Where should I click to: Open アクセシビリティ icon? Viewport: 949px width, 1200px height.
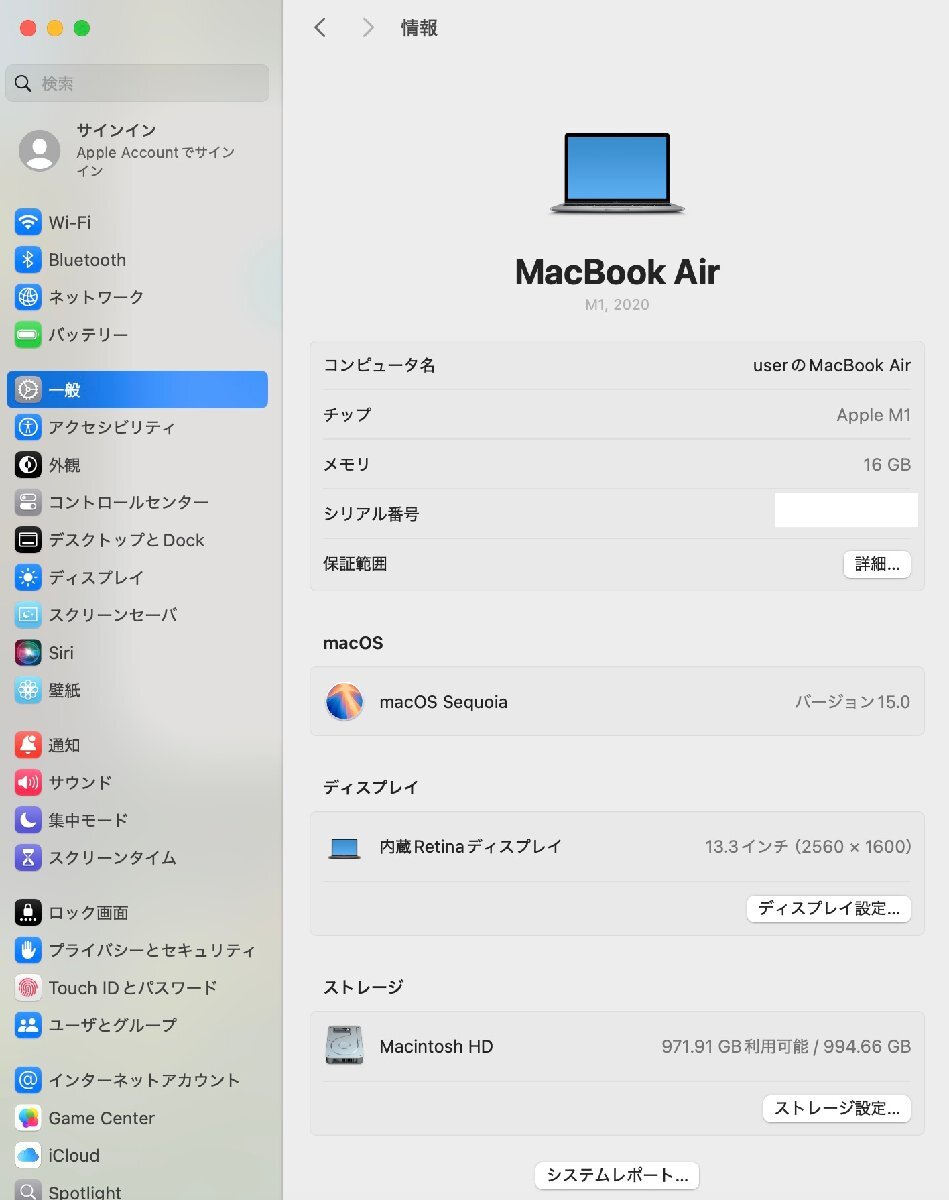point(28,427)
